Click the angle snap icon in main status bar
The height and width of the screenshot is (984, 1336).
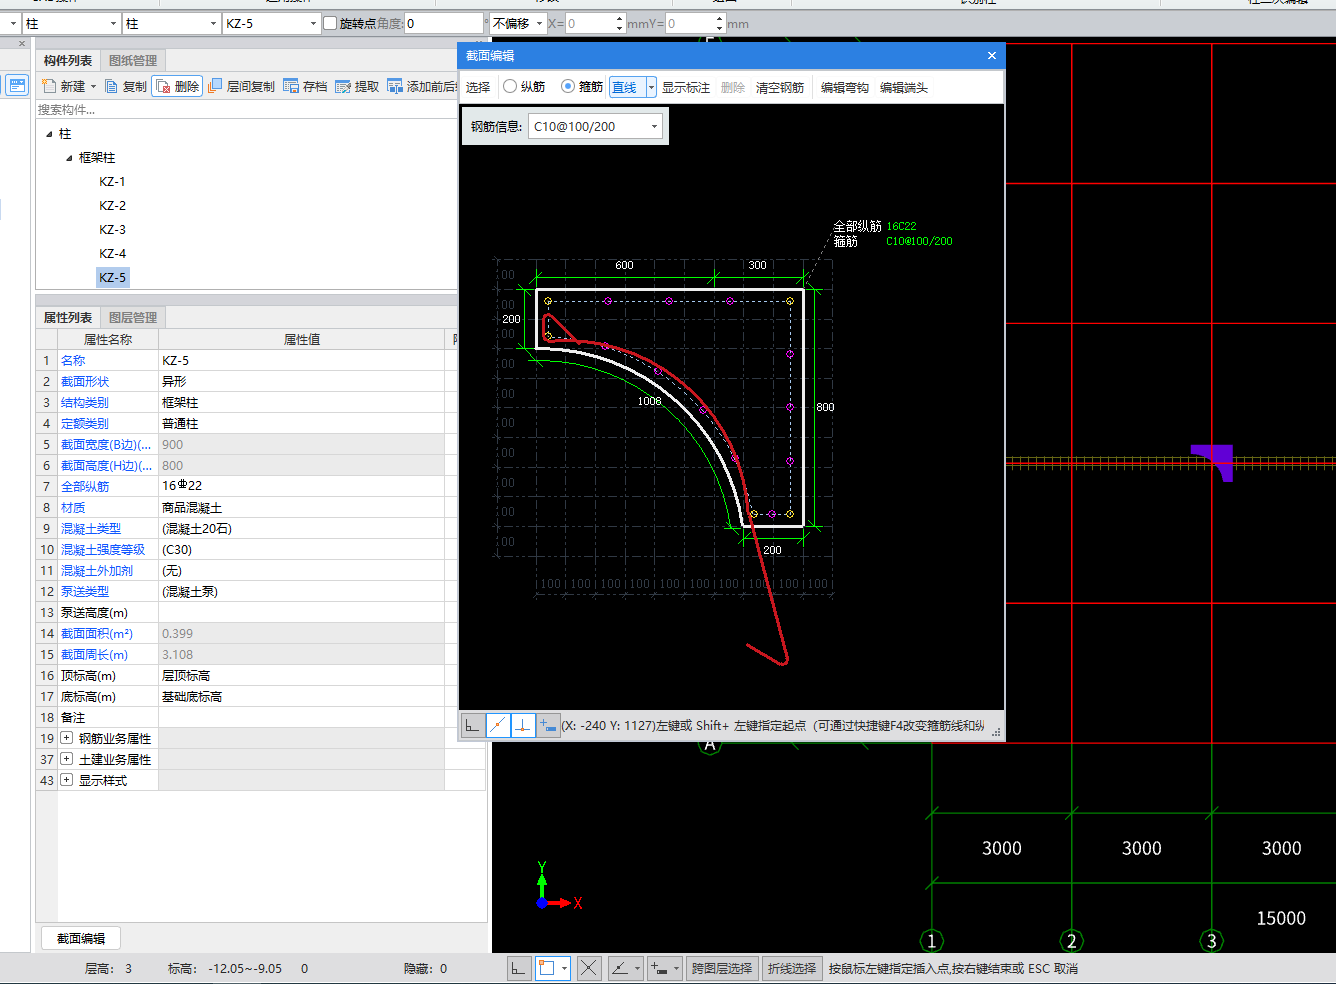click(620, 968)
